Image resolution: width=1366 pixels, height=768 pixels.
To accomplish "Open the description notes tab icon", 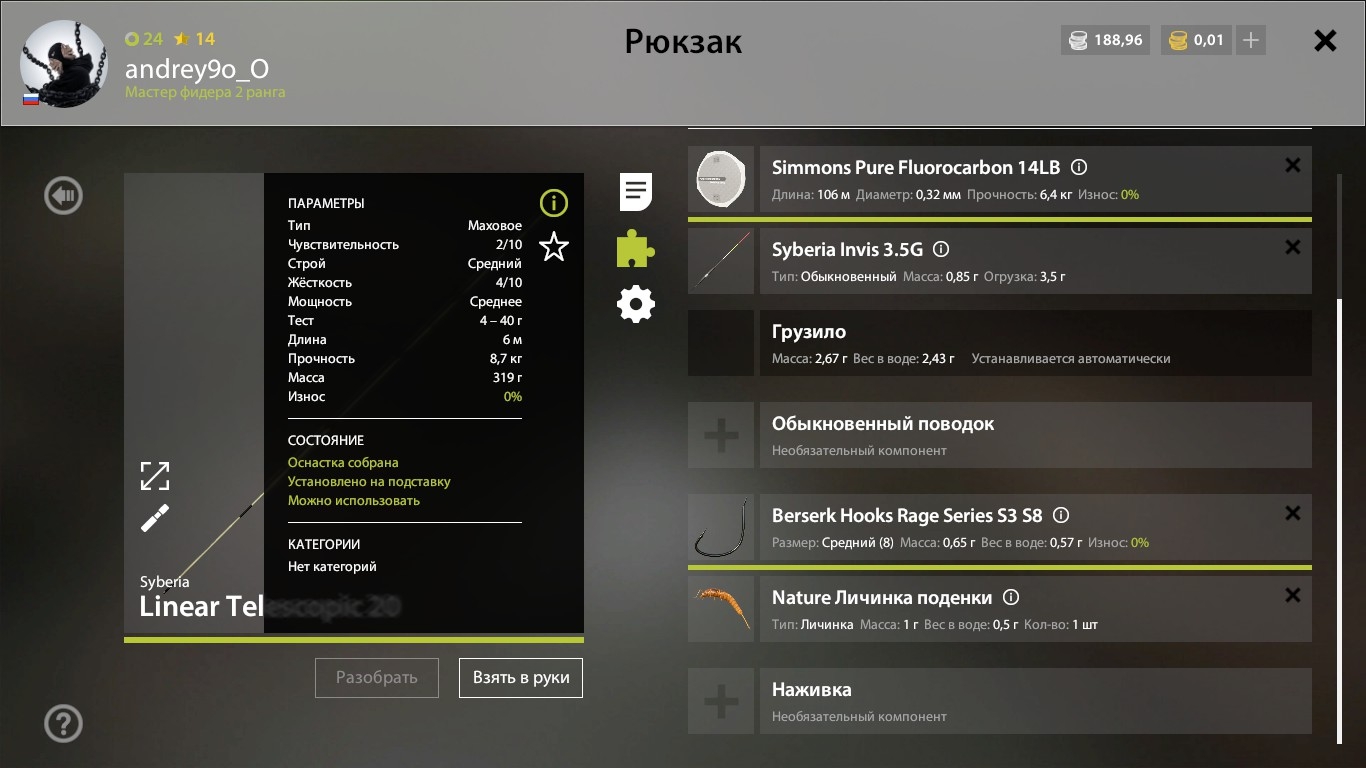I will pyautogui.click(x=636, y=191).
